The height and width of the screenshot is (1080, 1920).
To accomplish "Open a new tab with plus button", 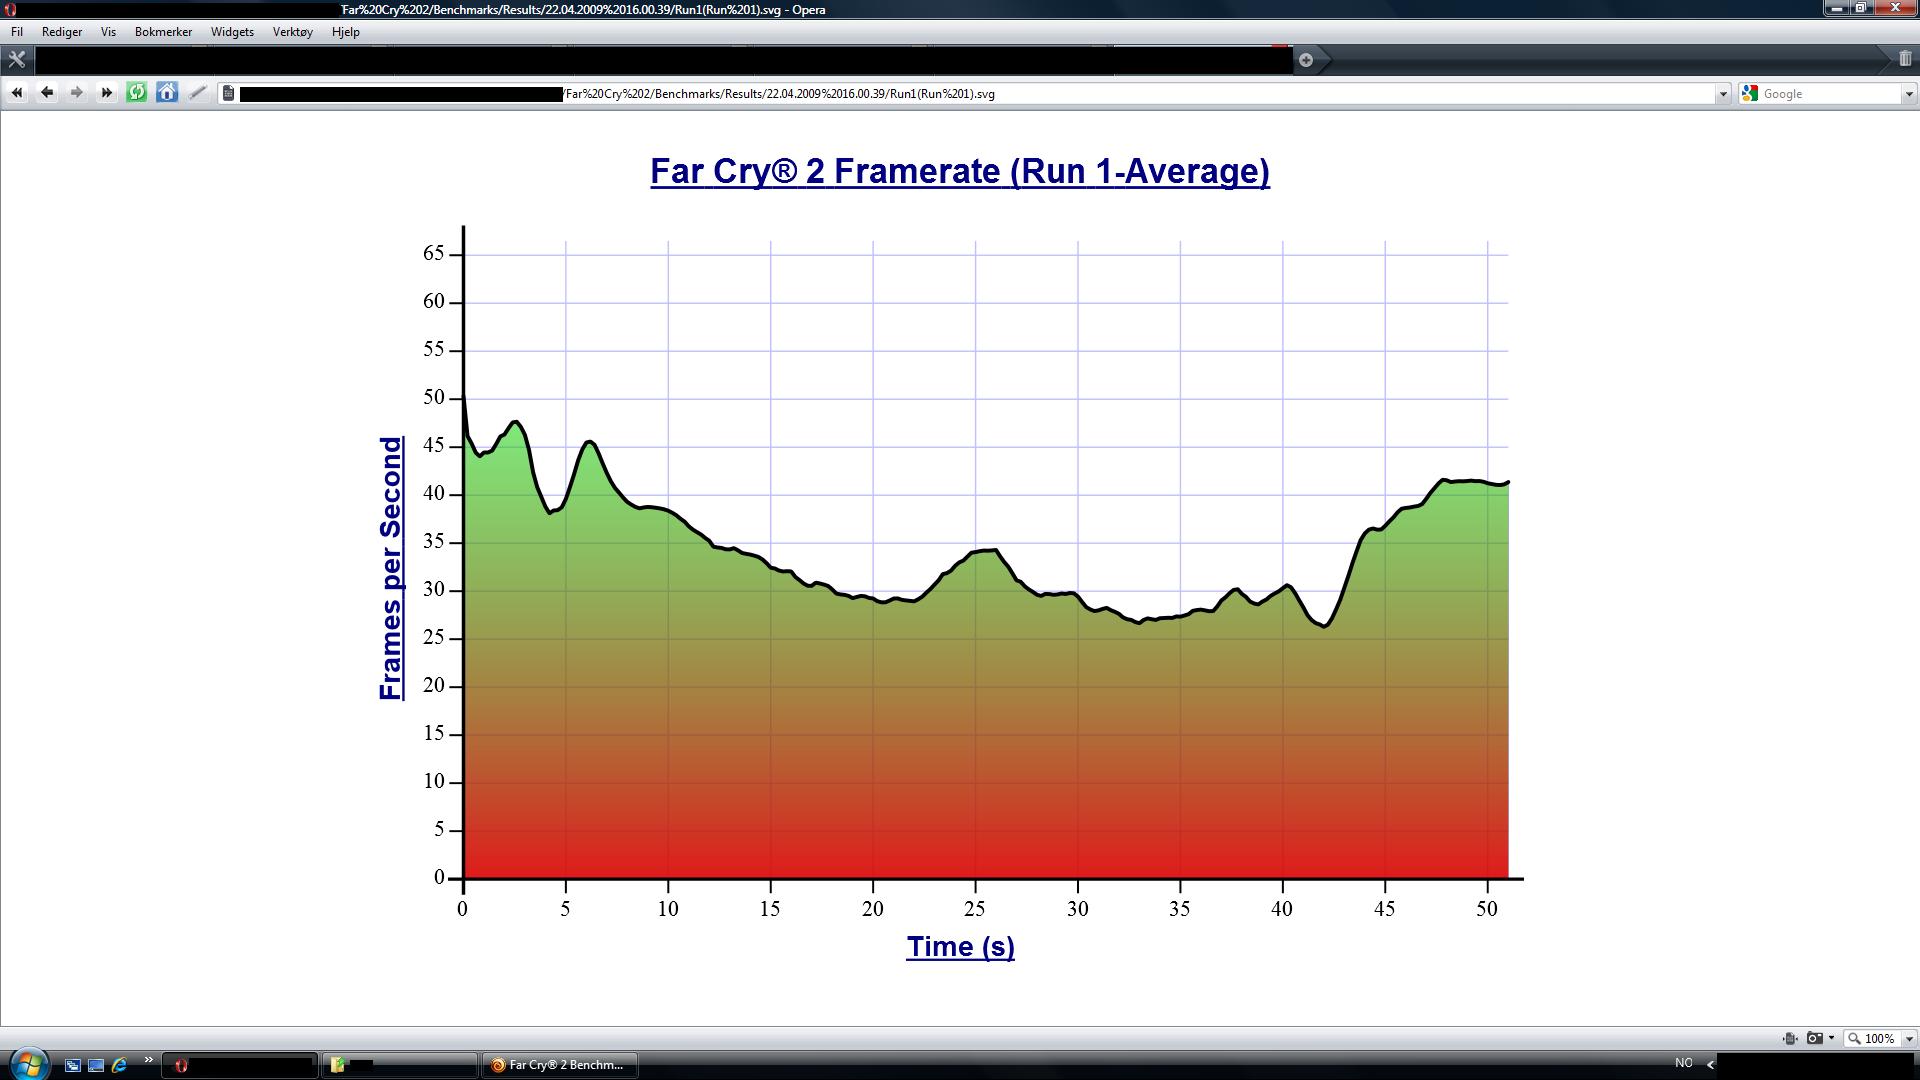I will [1306, 60].
